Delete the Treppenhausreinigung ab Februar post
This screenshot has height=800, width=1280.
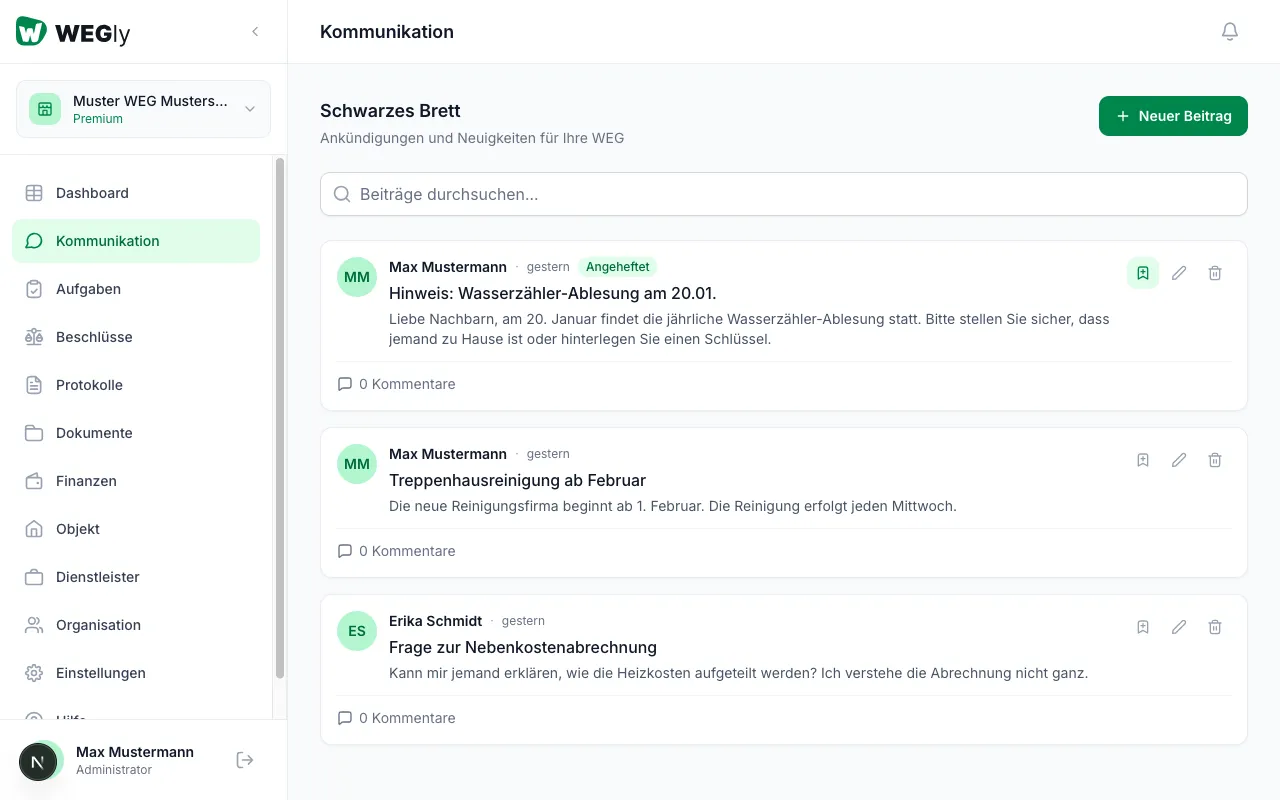tap(1215, 460)
